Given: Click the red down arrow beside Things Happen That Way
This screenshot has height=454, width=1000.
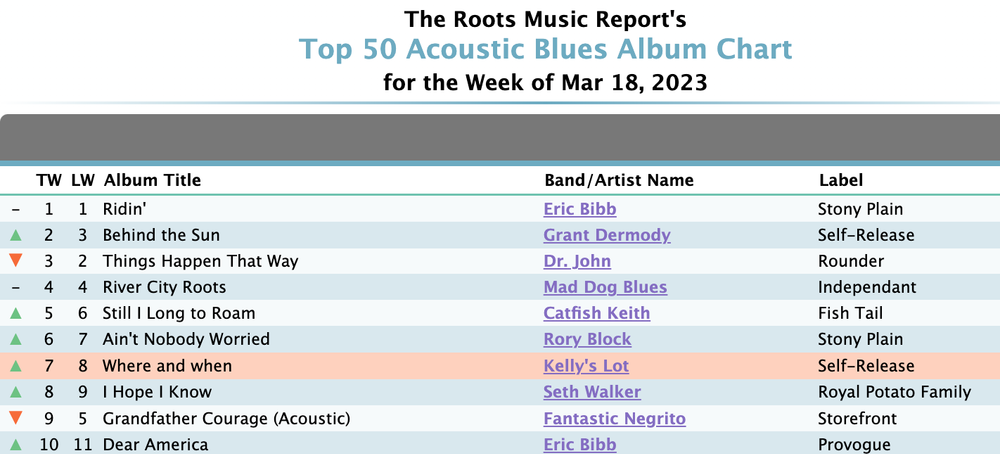Looking at the screenshot, I should (x=16, y=261).
